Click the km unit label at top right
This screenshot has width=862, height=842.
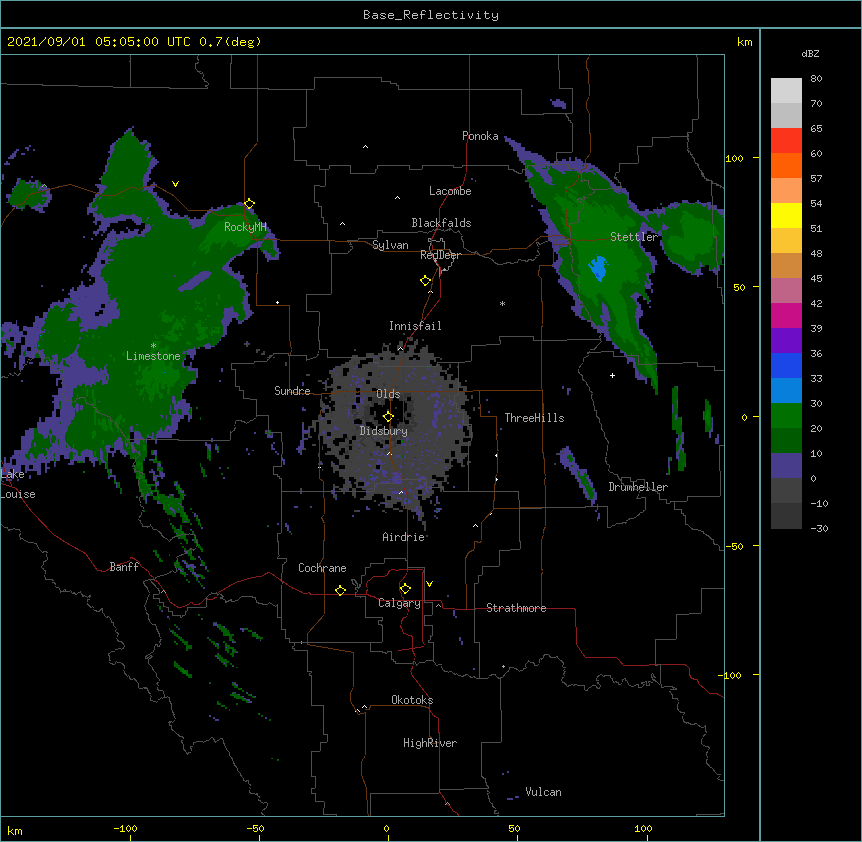point(744,42)
